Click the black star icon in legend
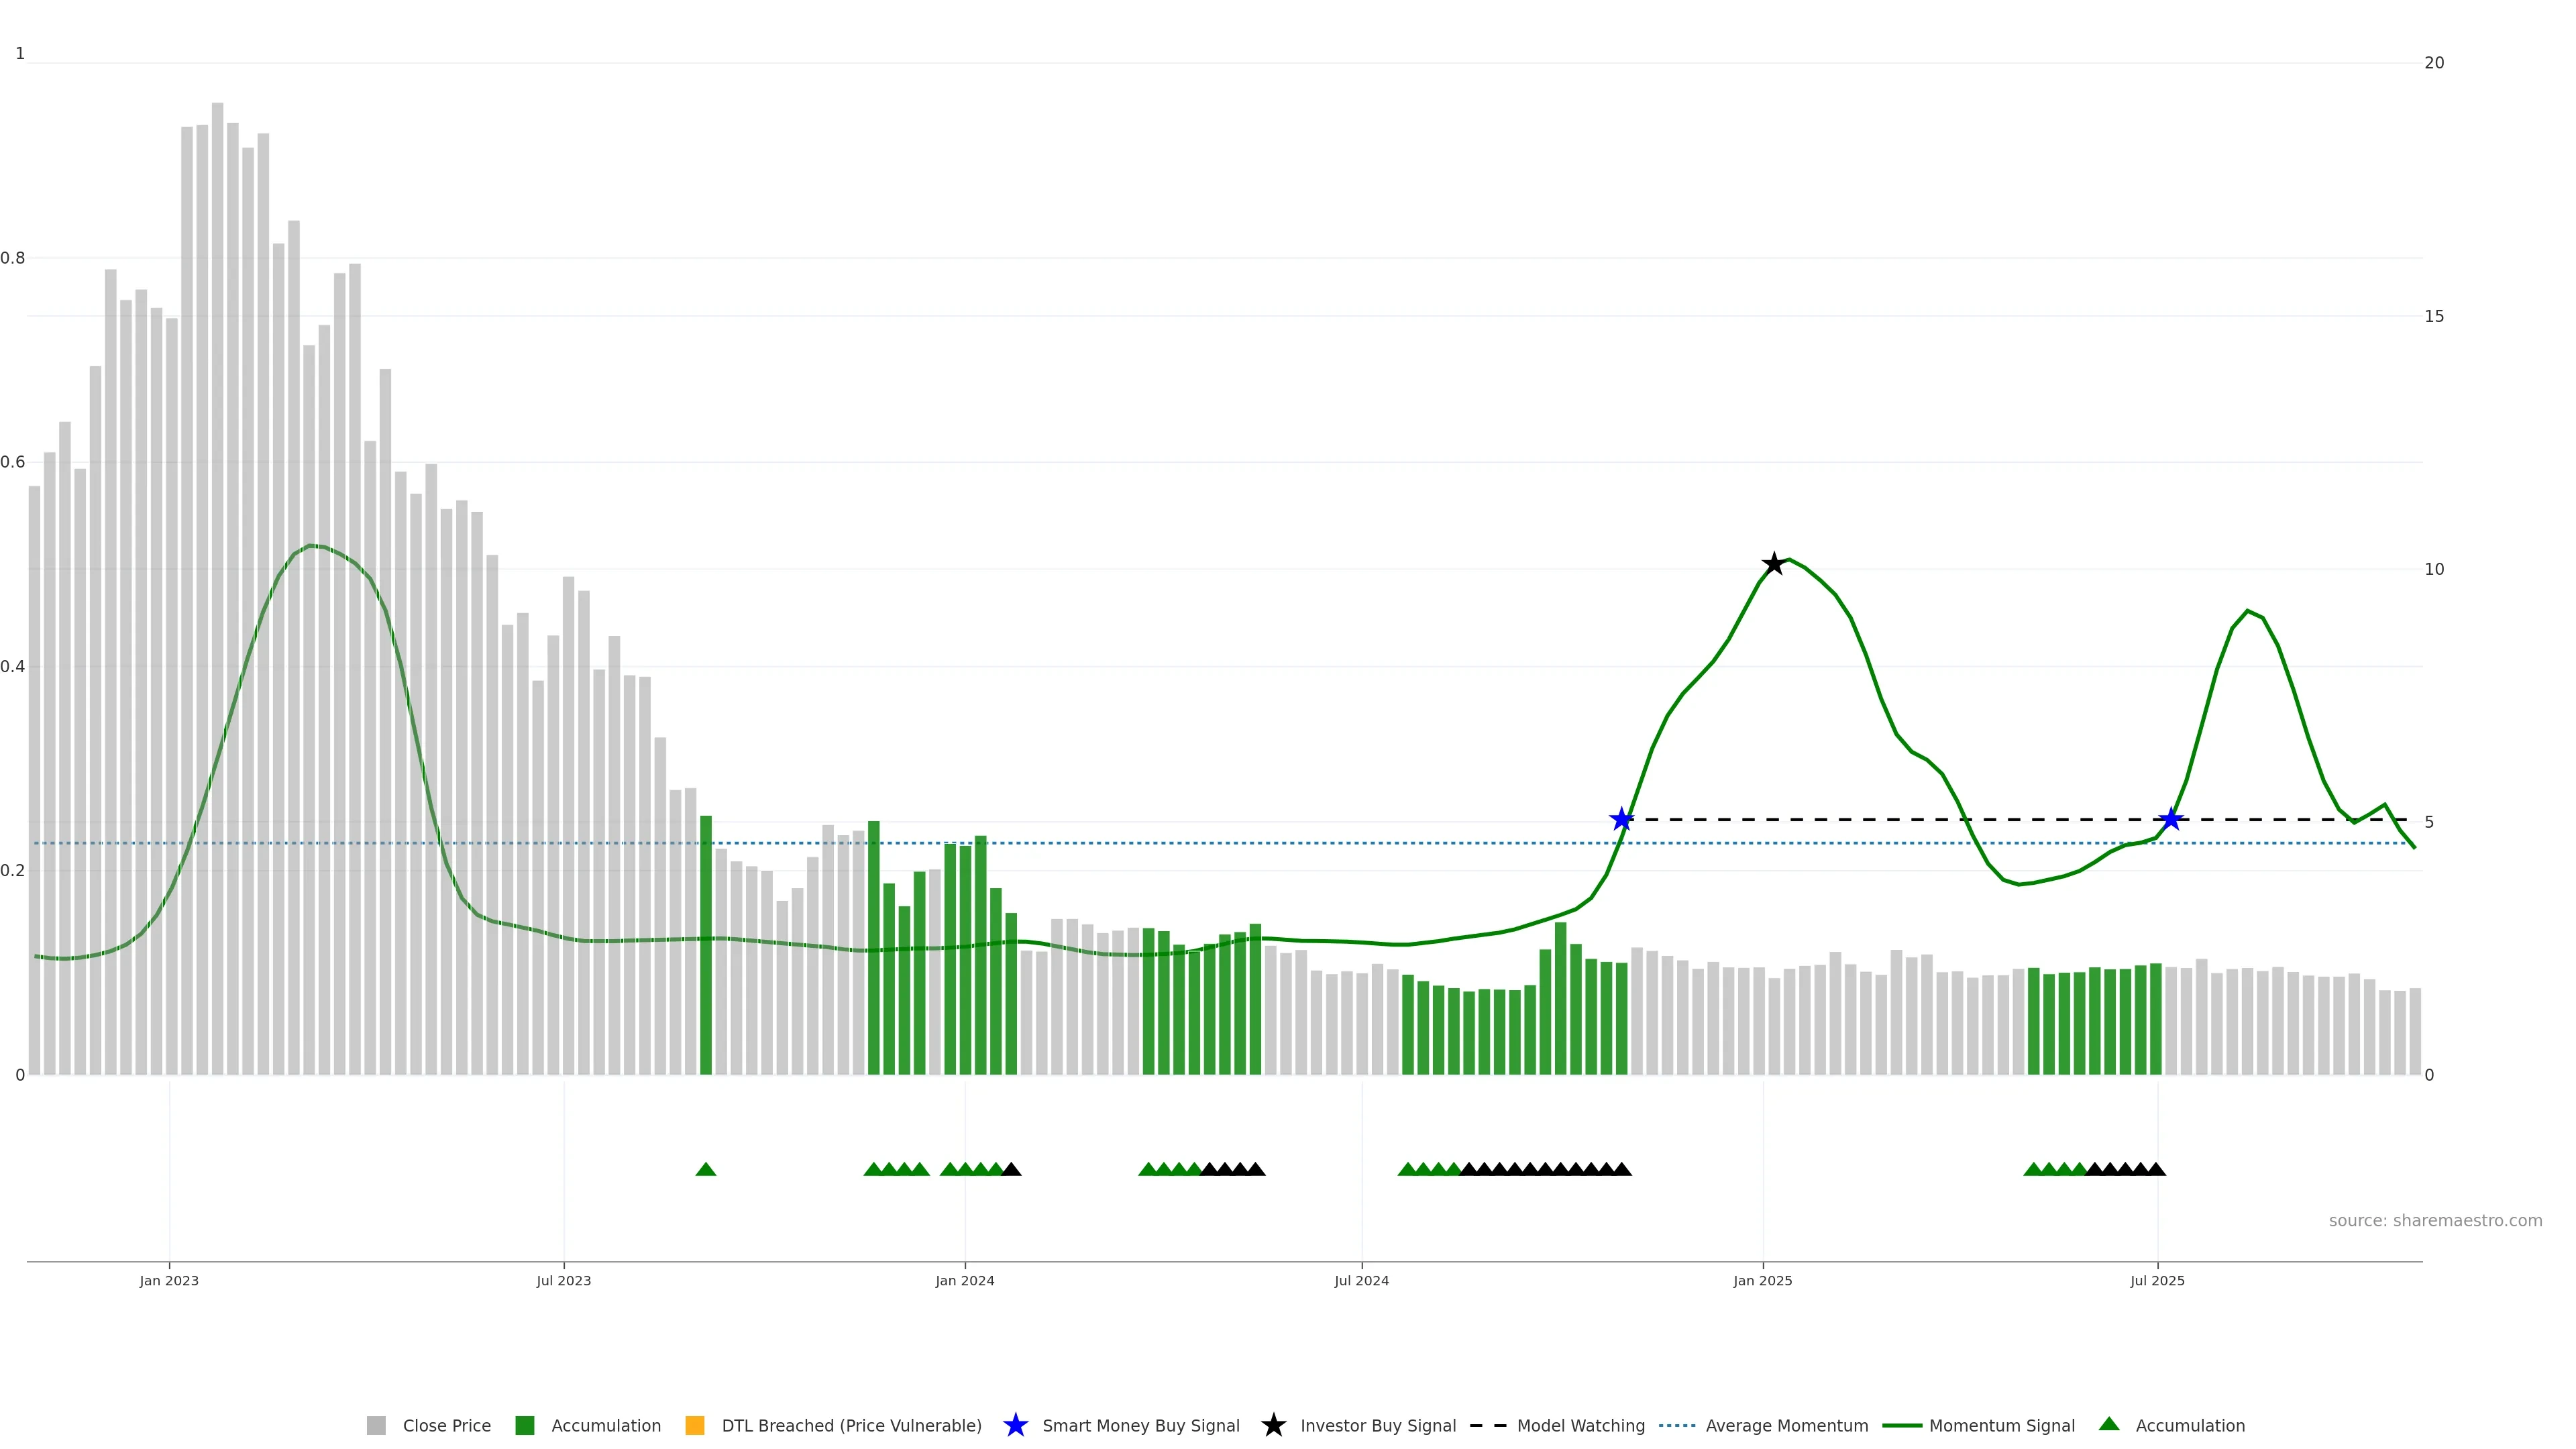2576x1449 pixels. click(x=1273, y=1425)
